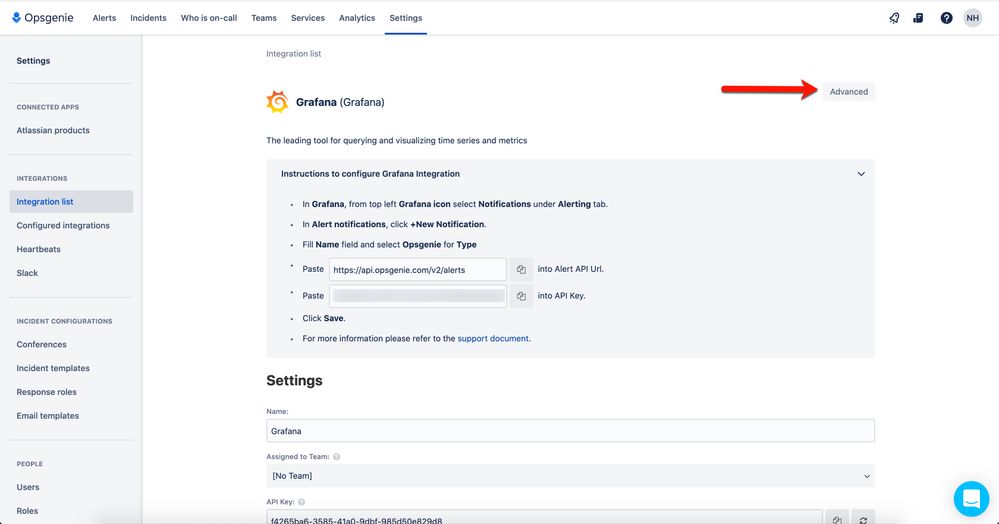Open the rocket what's new icon
Viewport: 999px width, 524px height.
pyautogui.click(x=895, y=18)
